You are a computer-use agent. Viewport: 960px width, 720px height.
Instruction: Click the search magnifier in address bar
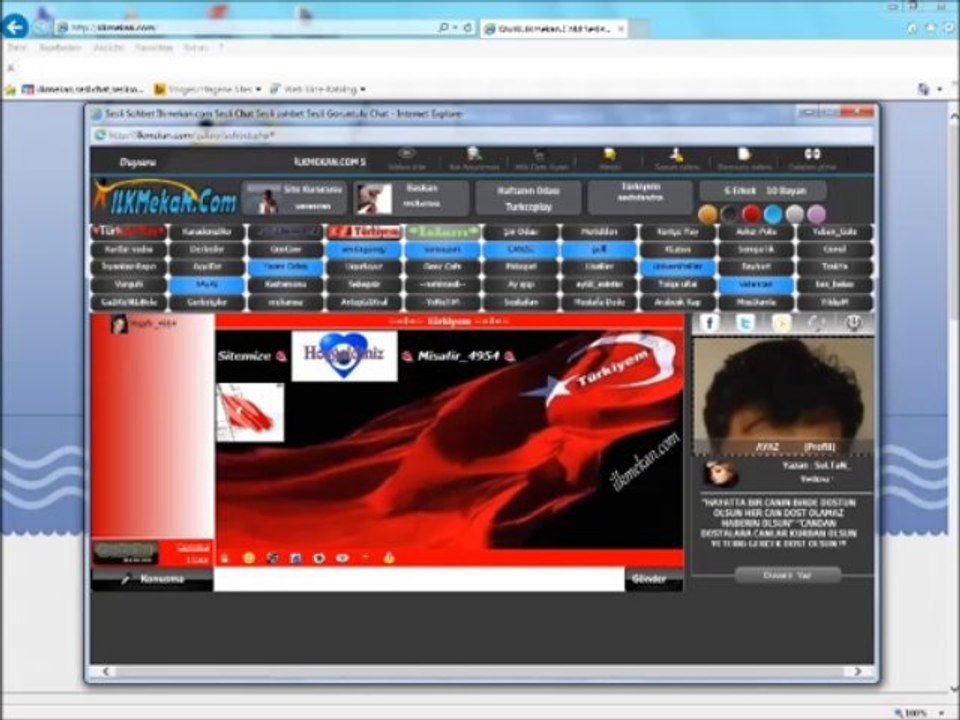pos(444,28)
